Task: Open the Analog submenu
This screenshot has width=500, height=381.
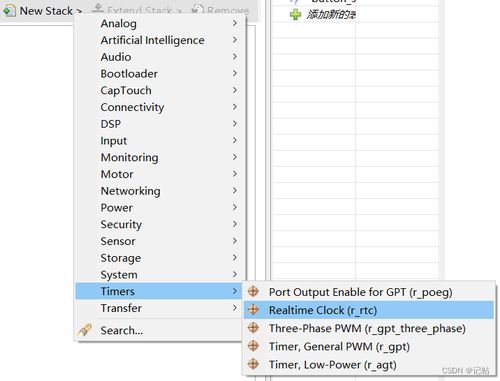Action: 160,23
